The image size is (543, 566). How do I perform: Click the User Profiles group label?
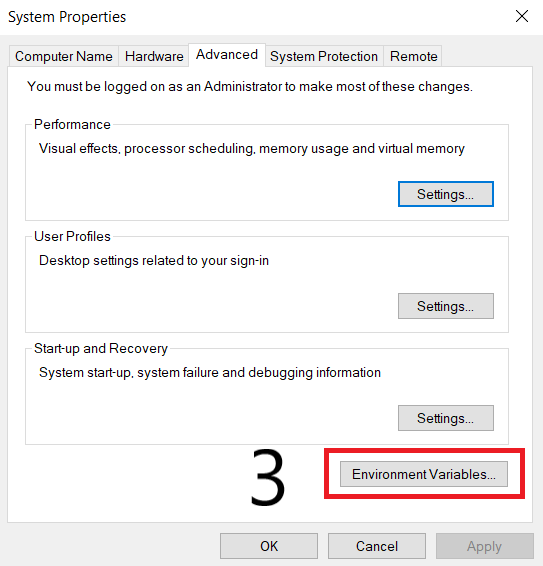pyautogui.click(x=72, y=236)
